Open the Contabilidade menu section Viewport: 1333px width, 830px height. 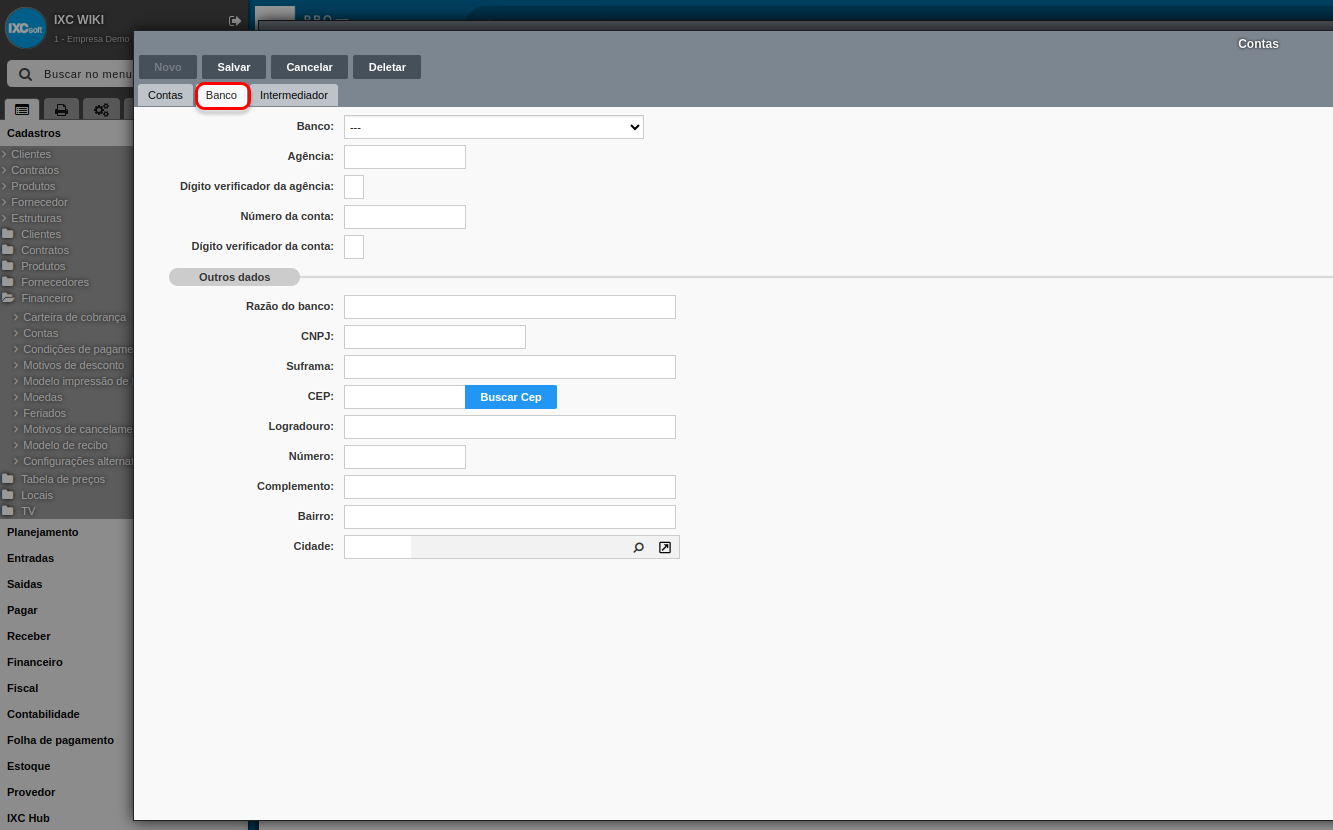(x=43, y=714)
